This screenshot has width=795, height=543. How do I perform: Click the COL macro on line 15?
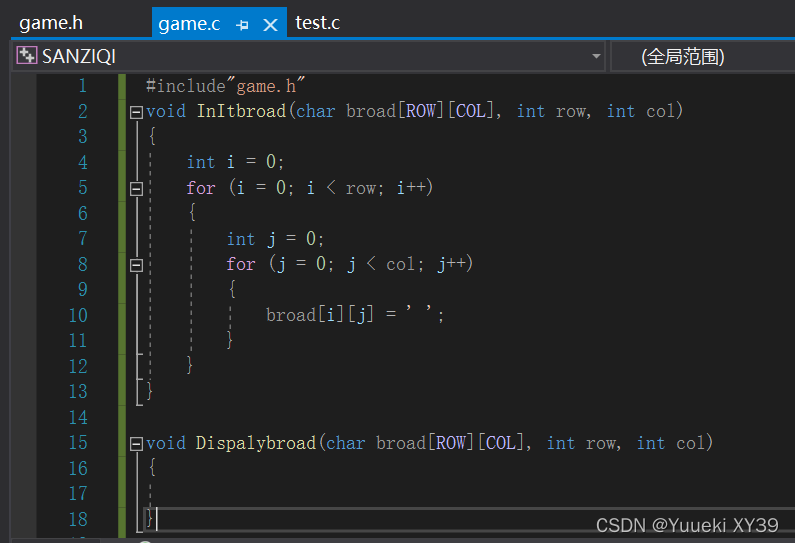[x=500, y=443]
